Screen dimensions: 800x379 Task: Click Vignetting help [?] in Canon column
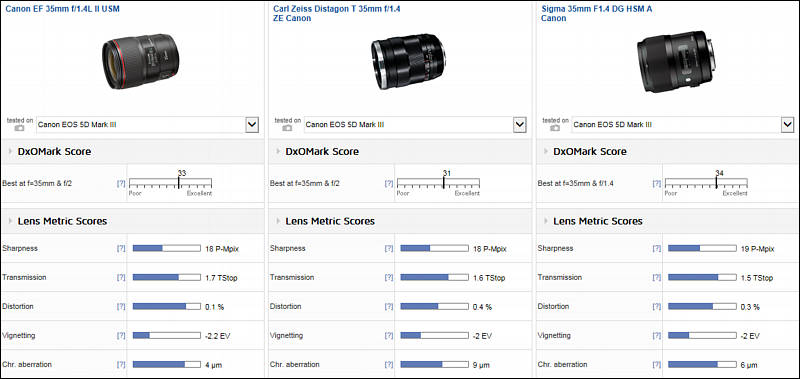click(x=121, y=336)
